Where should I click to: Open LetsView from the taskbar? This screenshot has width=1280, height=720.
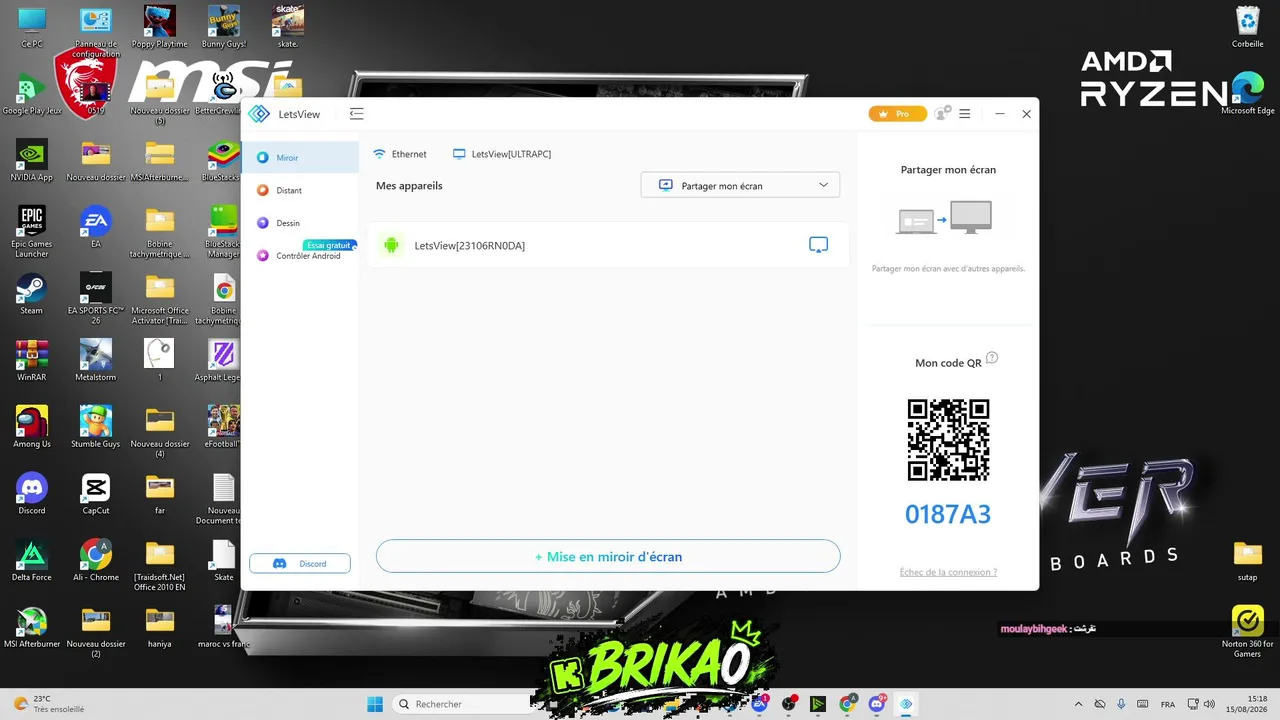tap(906, 704)
